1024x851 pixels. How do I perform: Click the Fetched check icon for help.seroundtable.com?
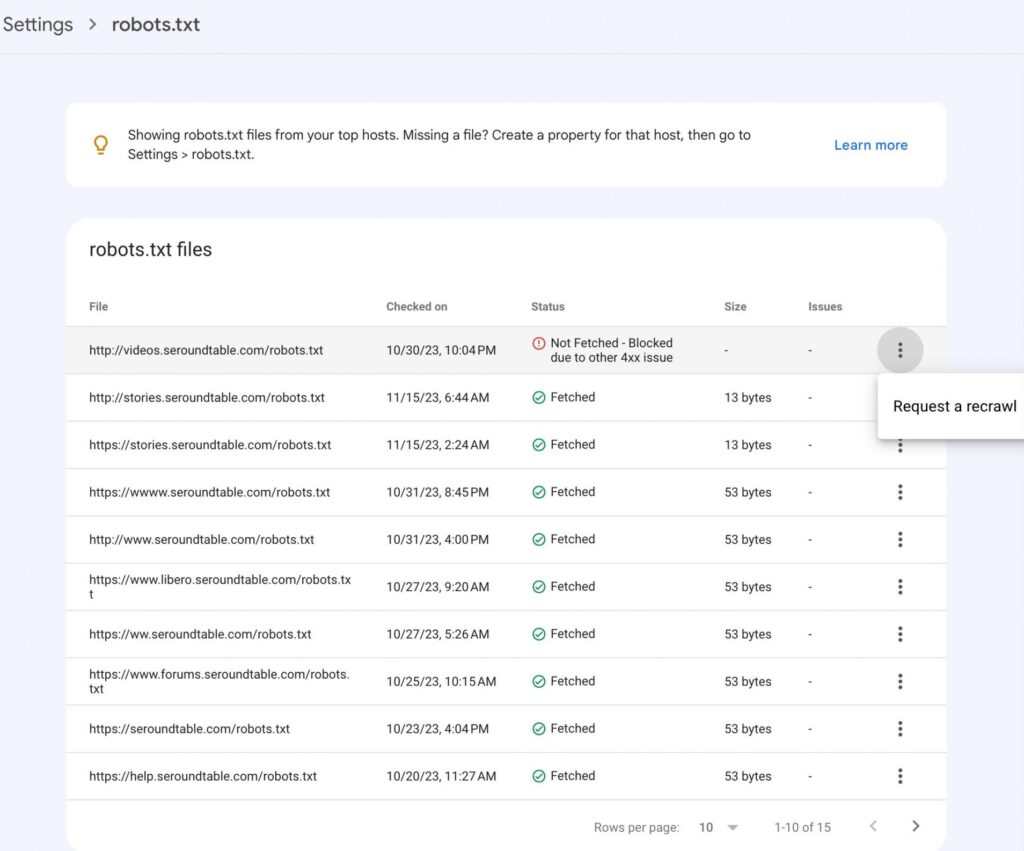(x=538, y=776)
